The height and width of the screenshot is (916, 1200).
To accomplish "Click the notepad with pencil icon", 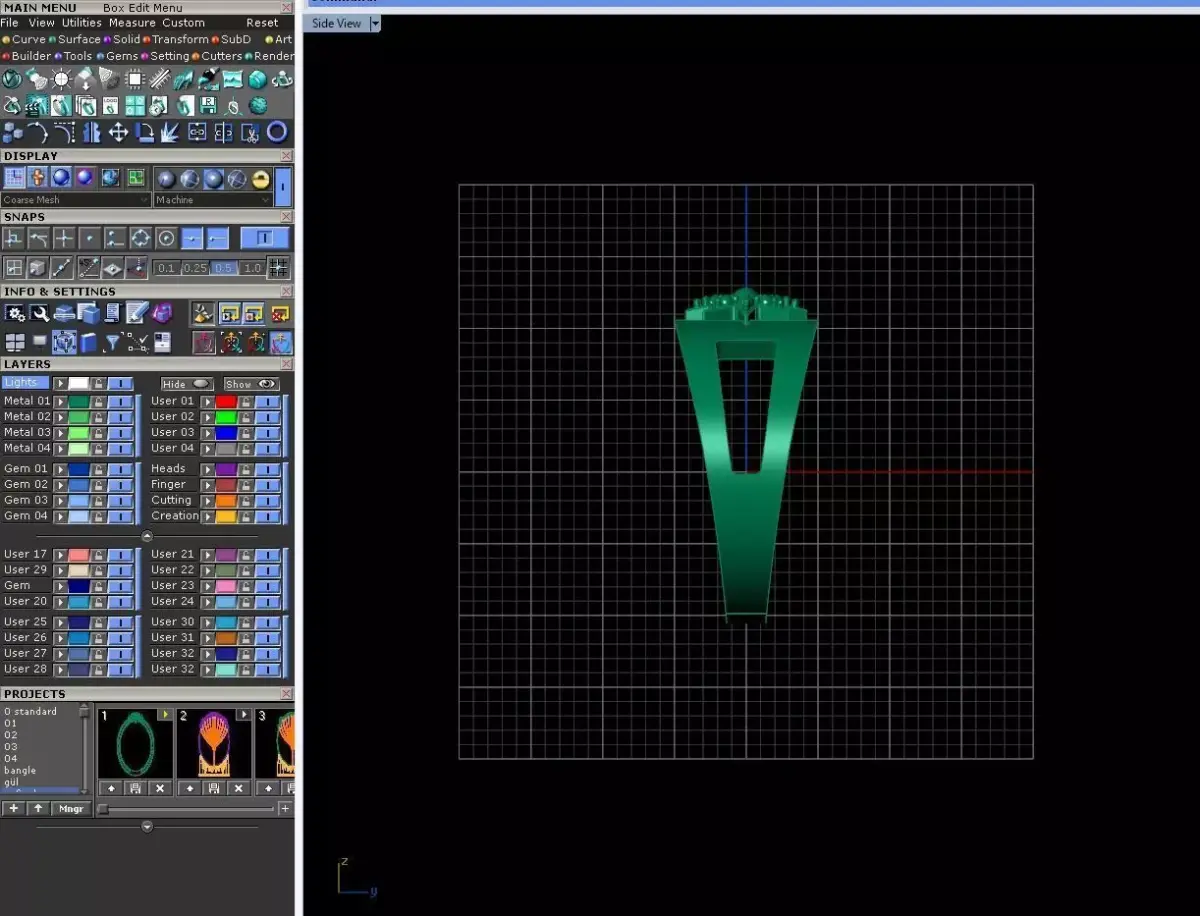I will [137, 312].
